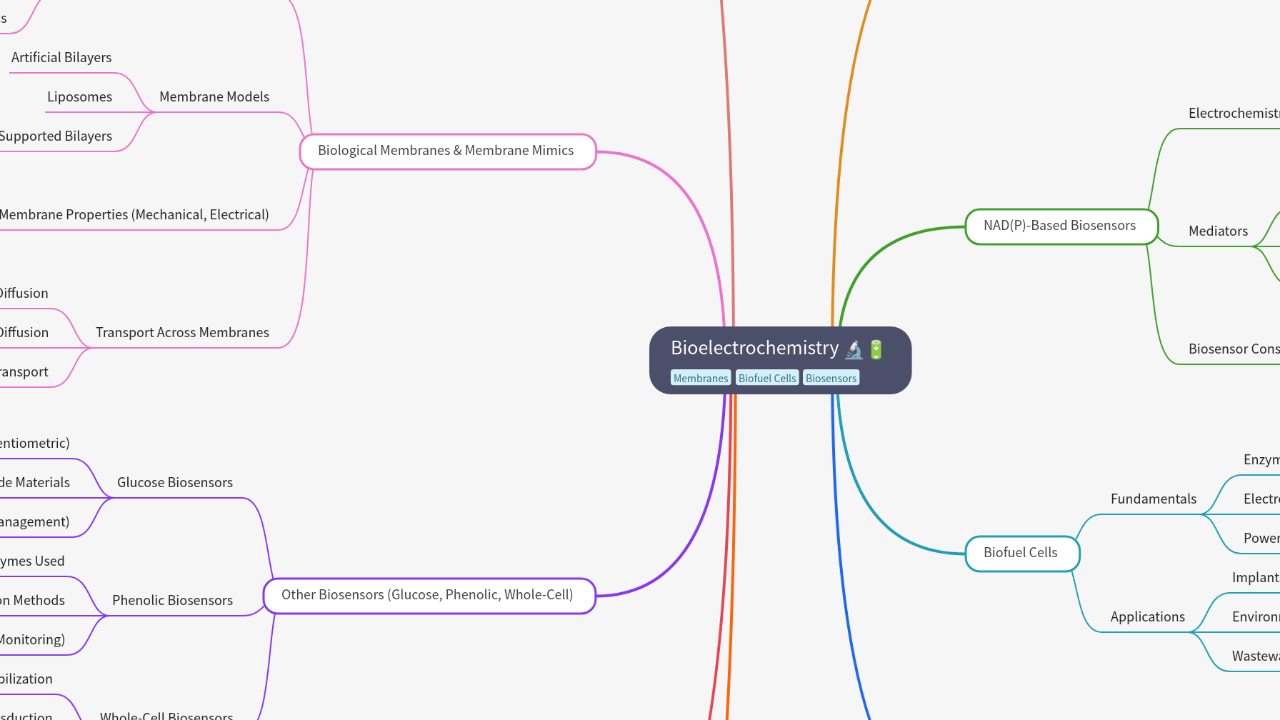Screen dimensions: 1280x720
Task: Click the Mediators label
Action: [1218, 231]
